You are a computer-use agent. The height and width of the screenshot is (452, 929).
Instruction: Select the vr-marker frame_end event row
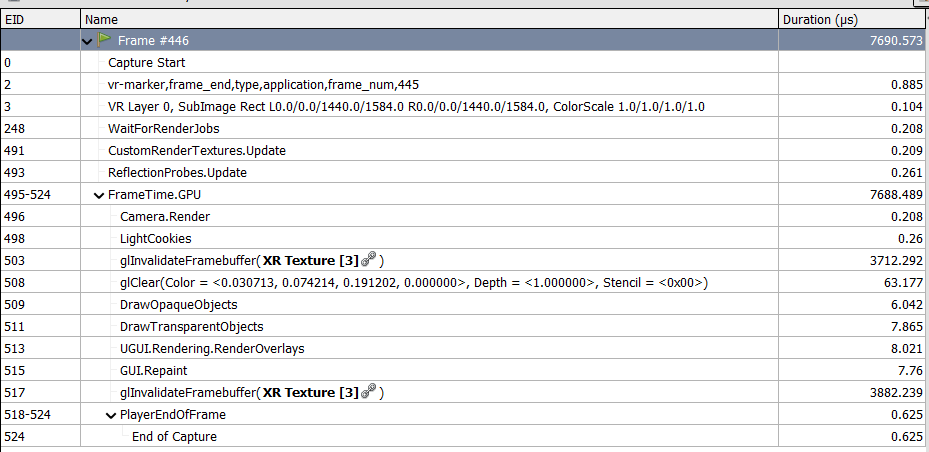(x=270, y=85)
